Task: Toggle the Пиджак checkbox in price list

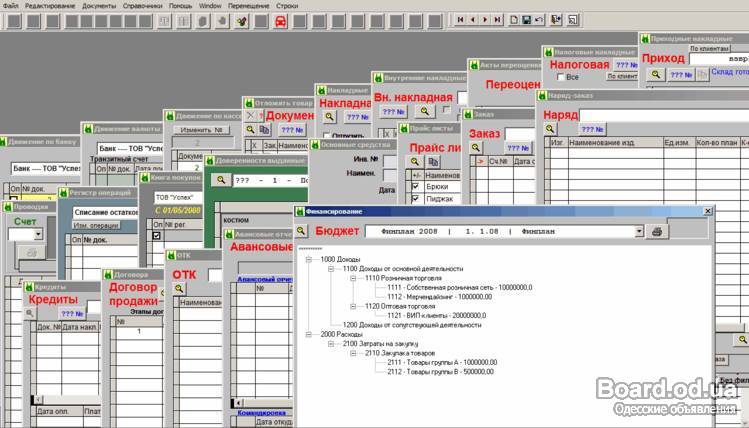Action: pos(416,200)
